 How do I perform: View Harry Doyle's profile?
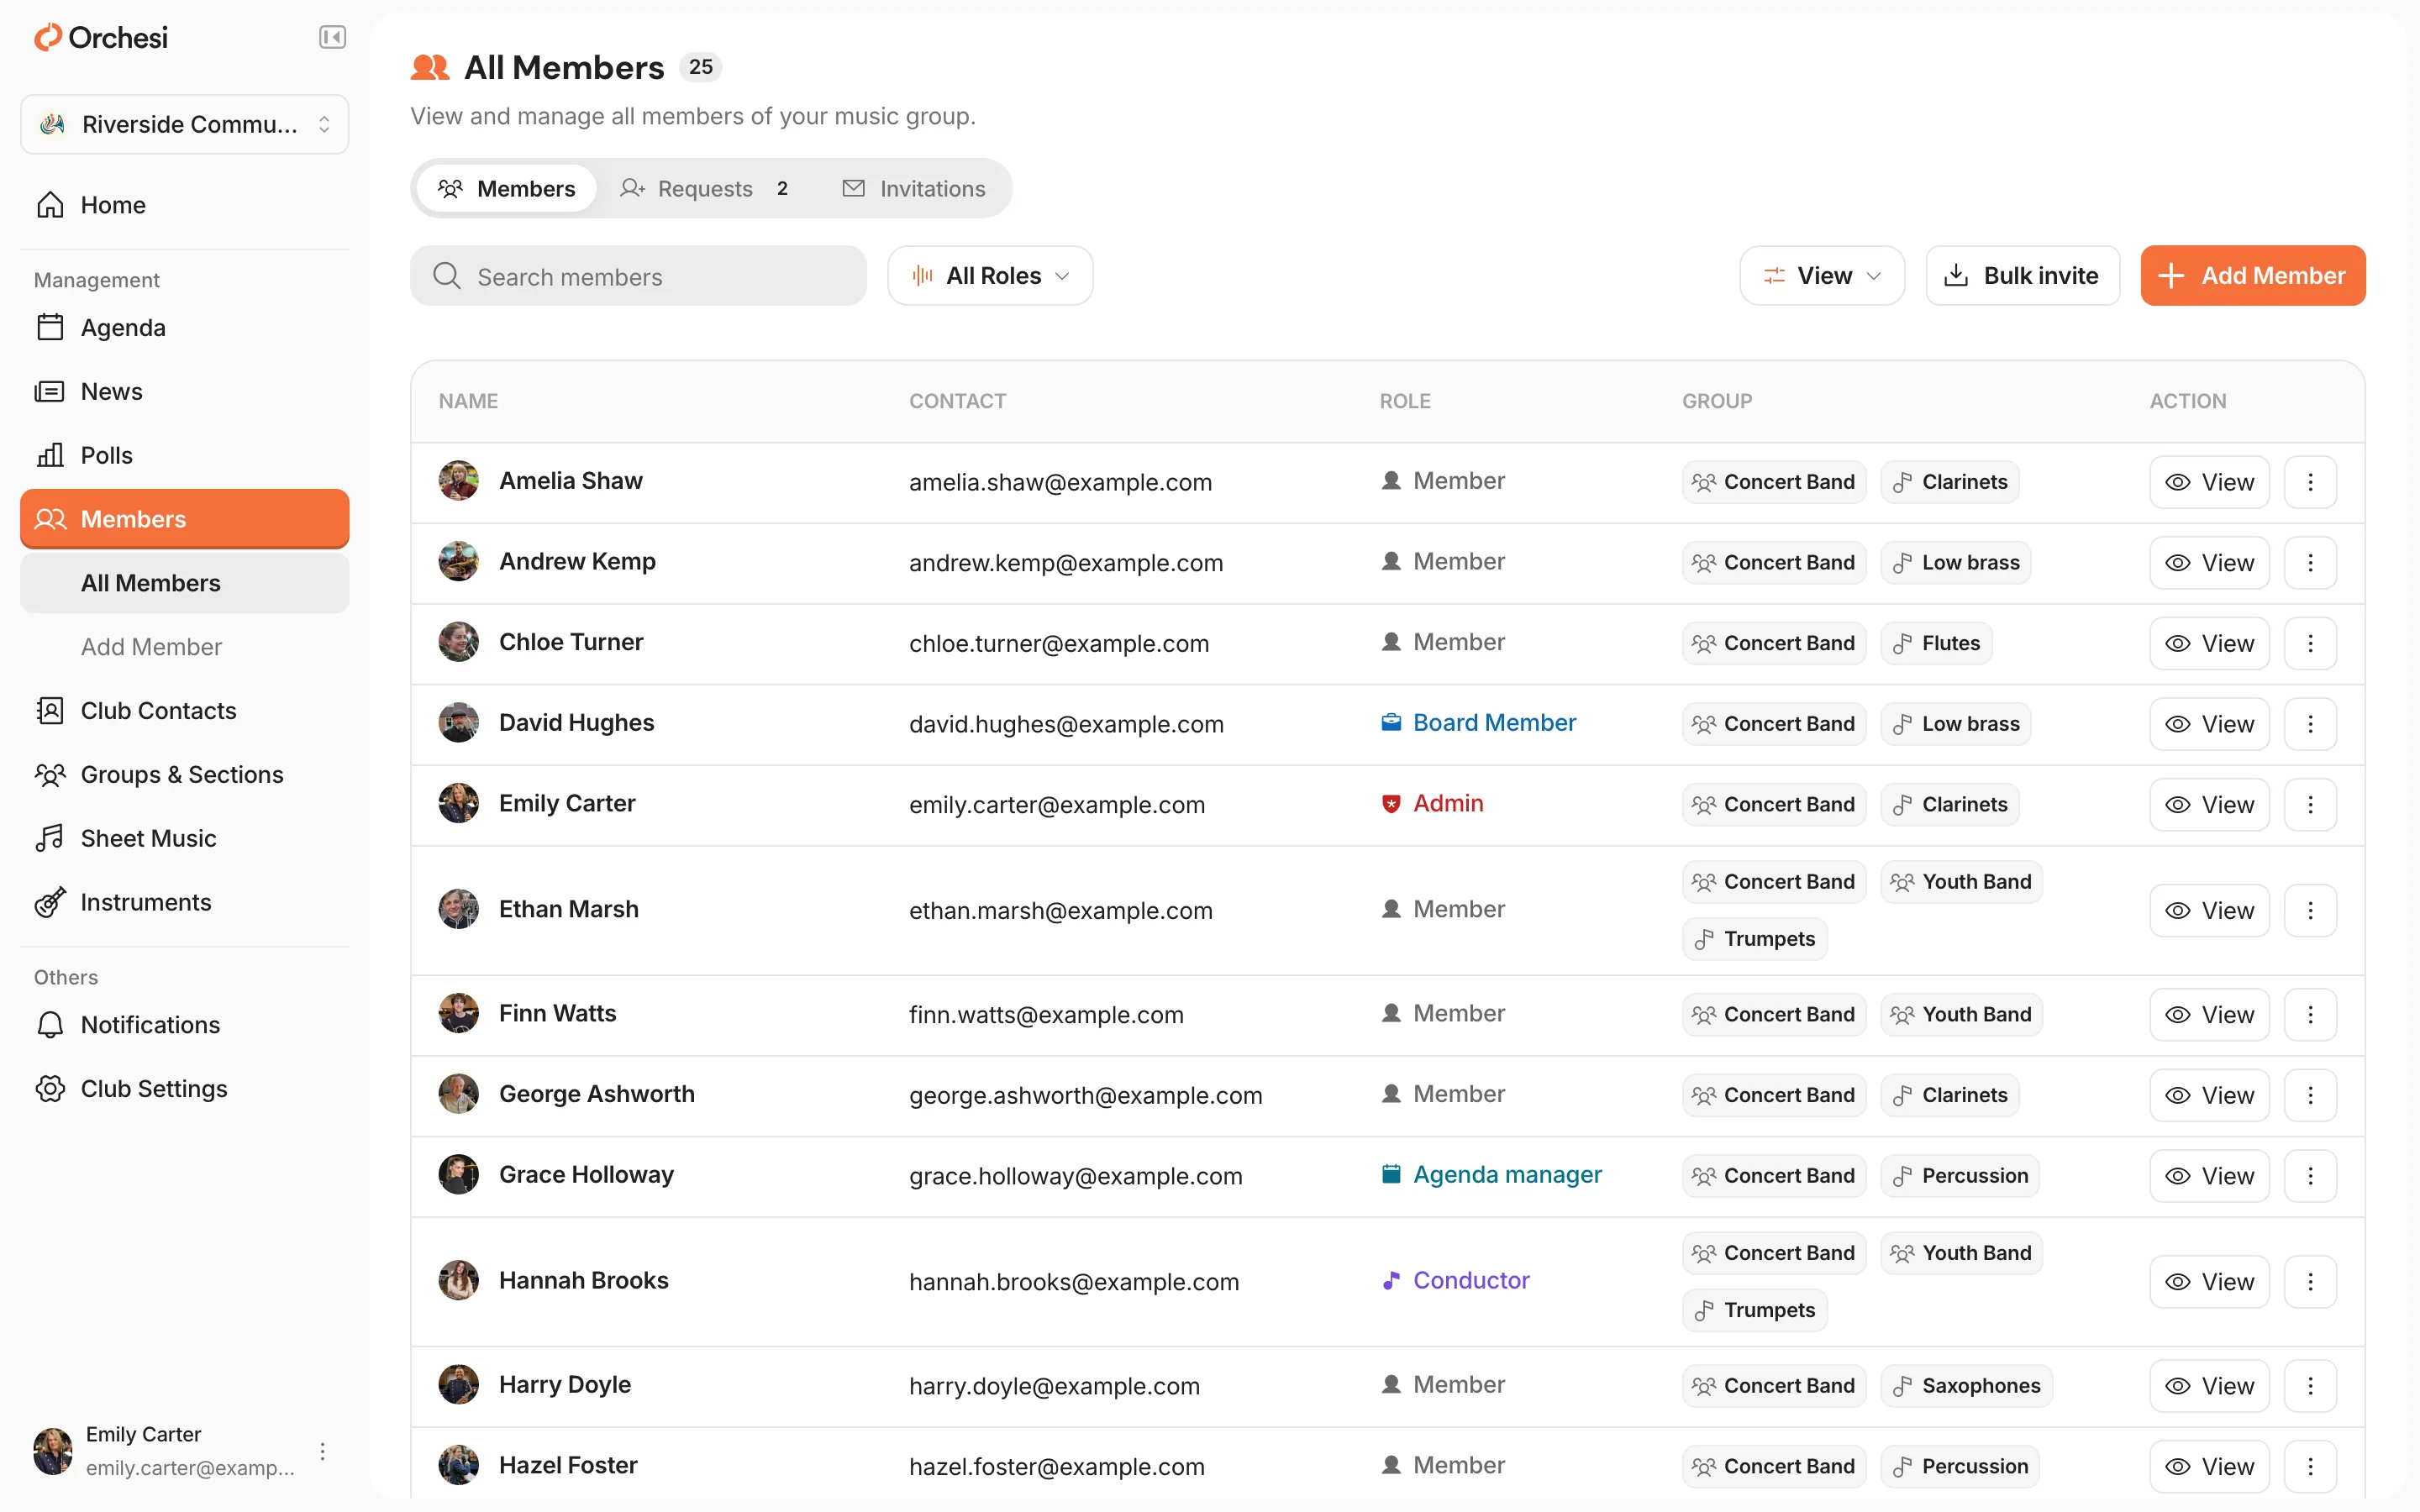[2209, 1386]
